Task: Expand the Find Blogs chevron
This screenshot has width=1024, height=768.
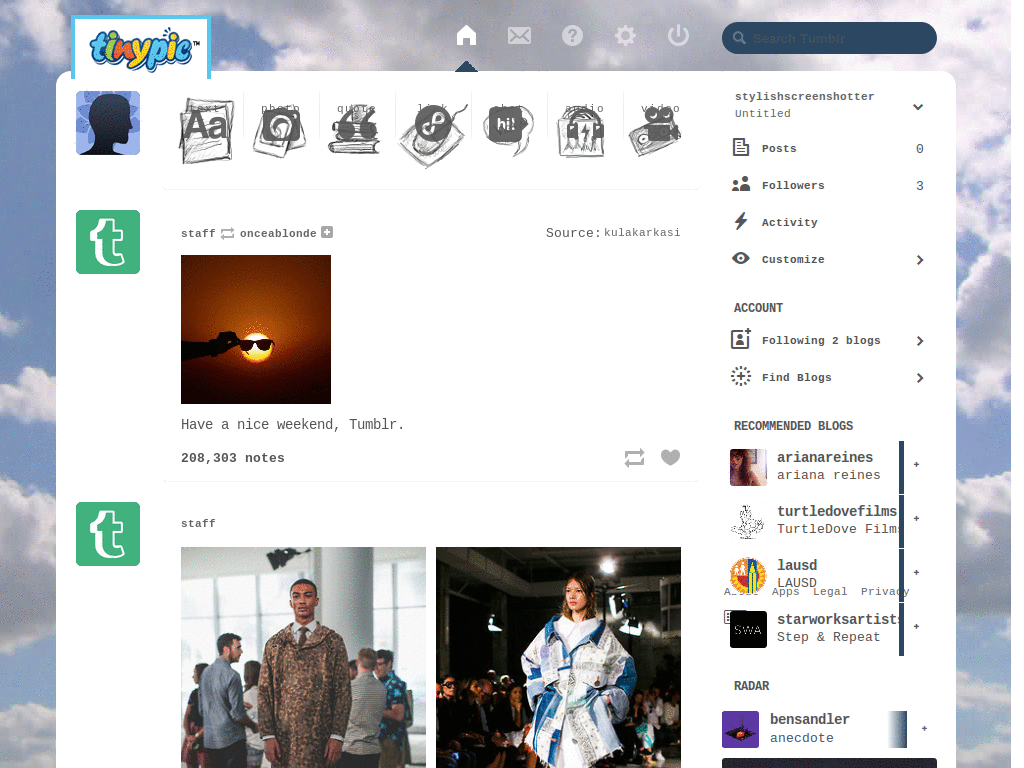Action: pyautogui.click(x=920, y=378)
